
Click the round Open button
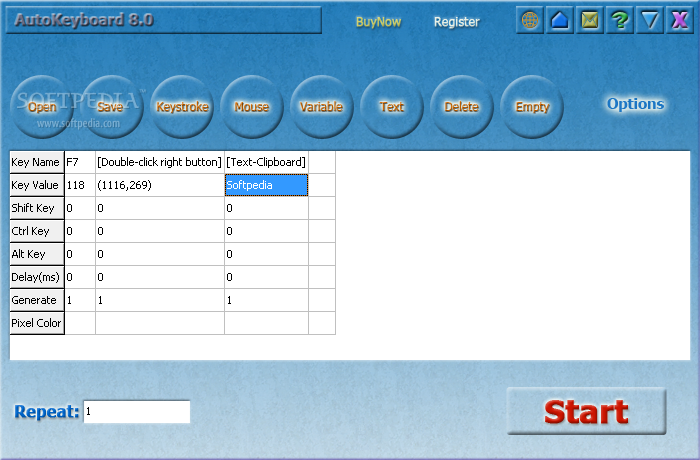click(42, 107)
